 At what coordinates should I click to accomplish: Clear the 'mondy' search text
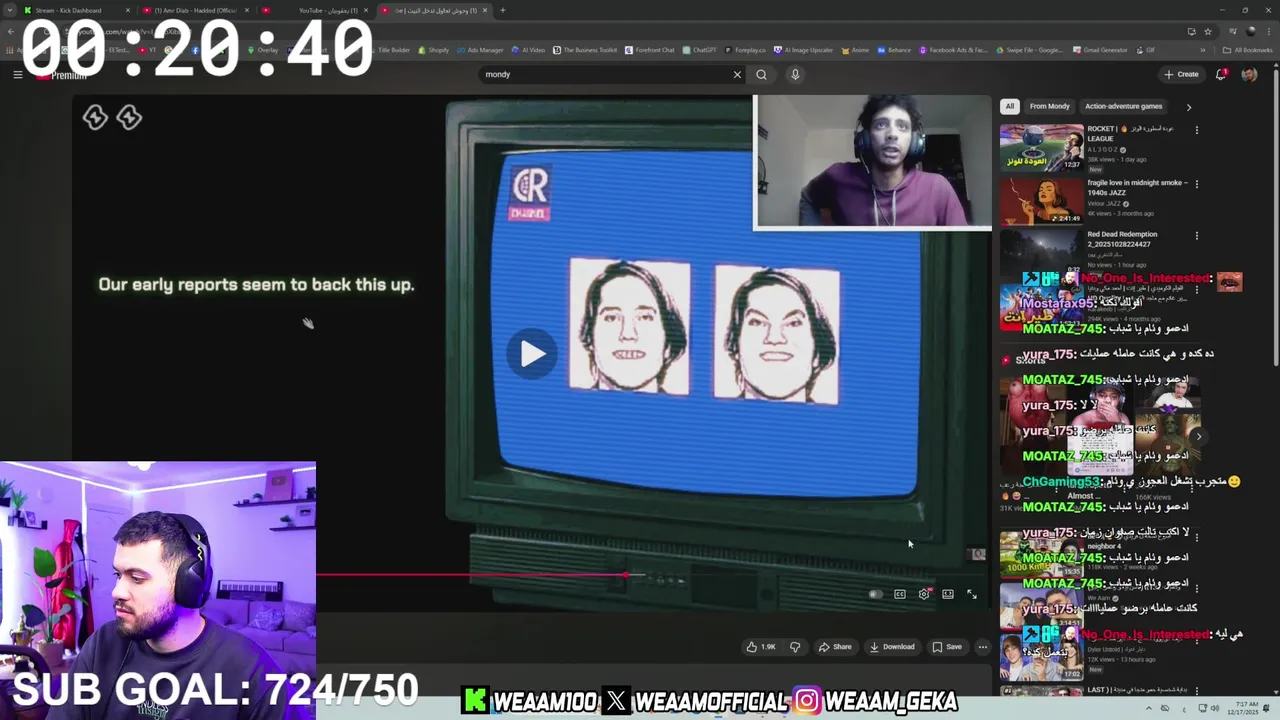(x=737, y=74)
